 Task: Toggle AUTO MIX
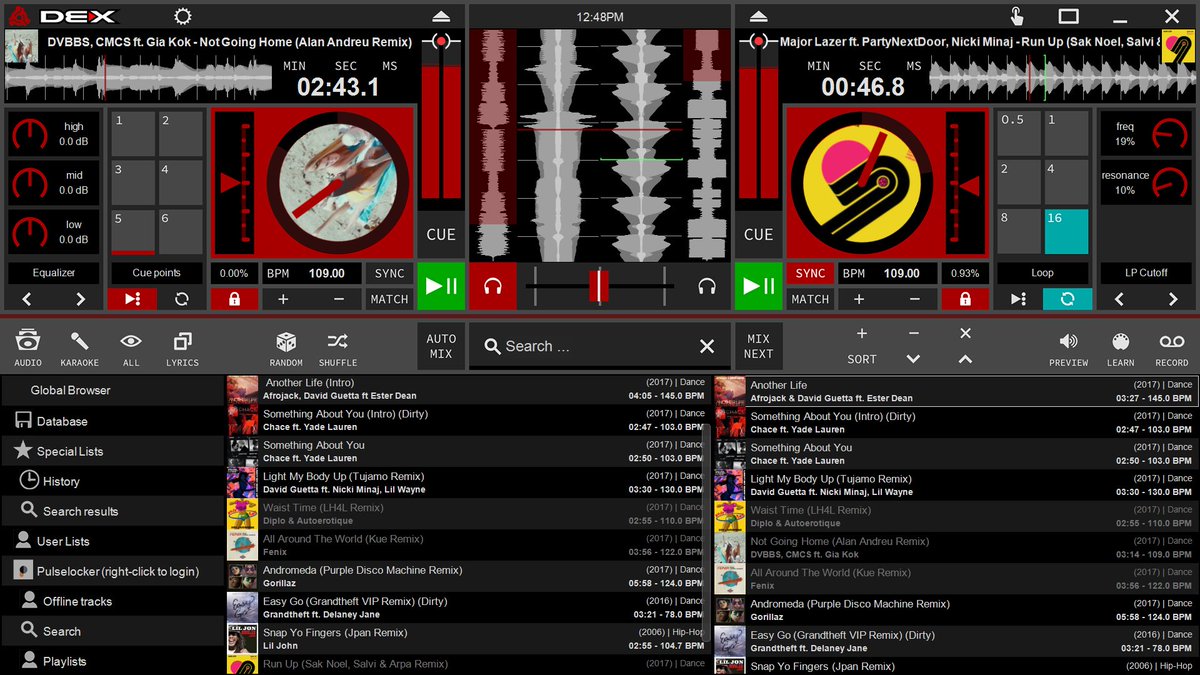441,346
